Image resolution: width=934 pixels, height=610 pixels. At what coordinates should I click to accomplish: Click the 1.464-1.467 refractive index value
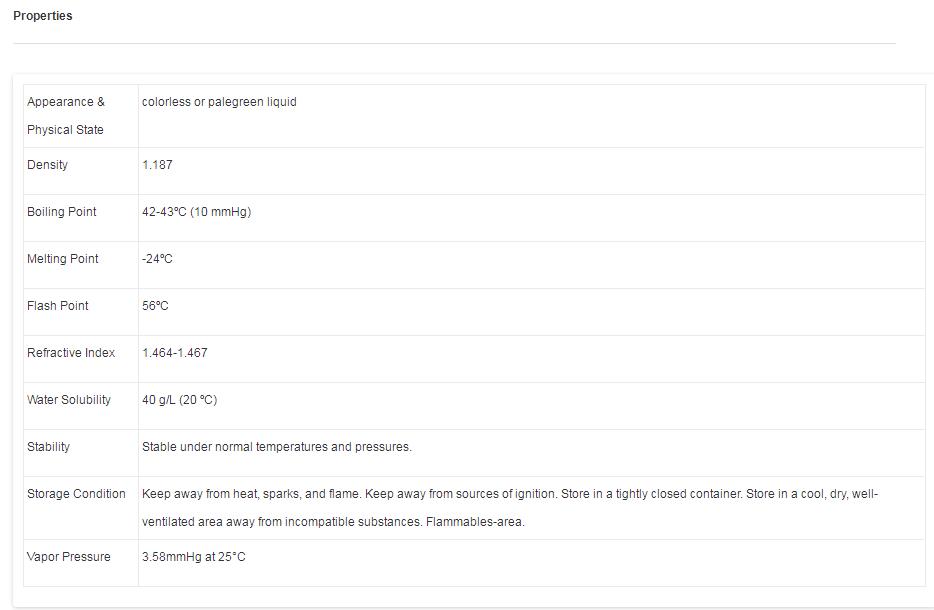click(x=175, y=353)
